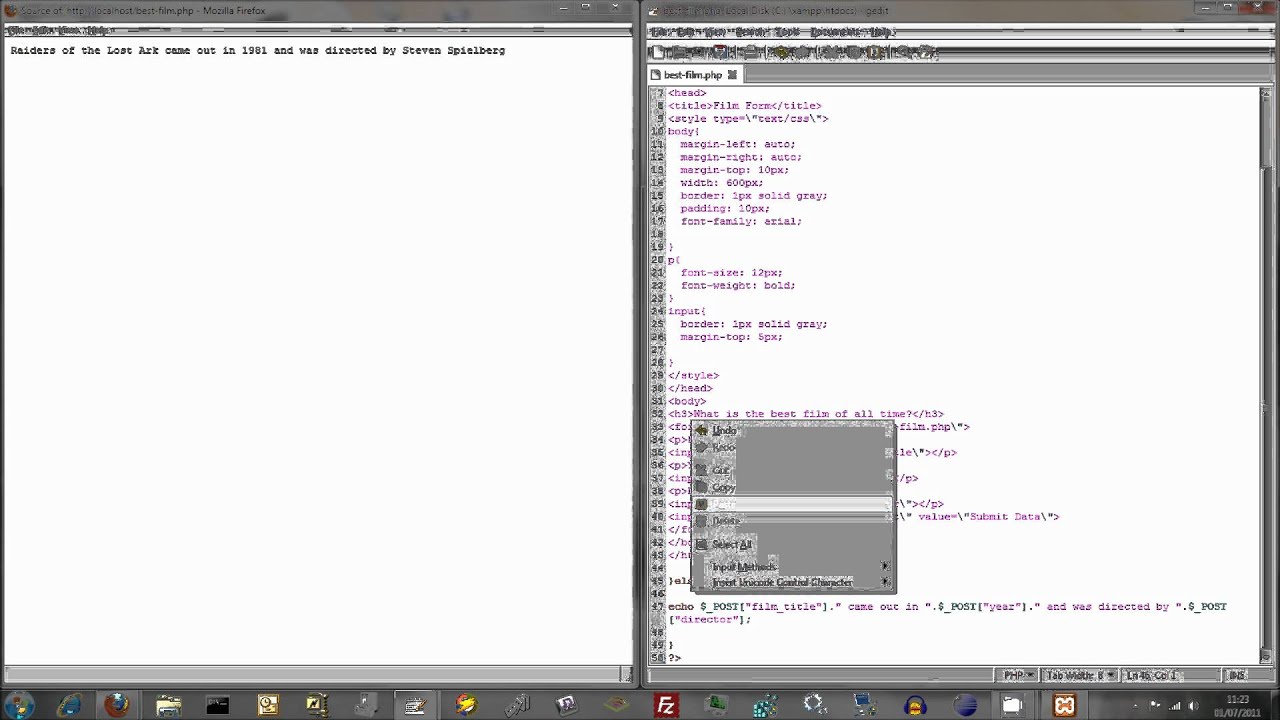This screenshot has width=1280, height=720.
Task: Click the code line 'margin-left: auto;'
Action: pos(738,144)
